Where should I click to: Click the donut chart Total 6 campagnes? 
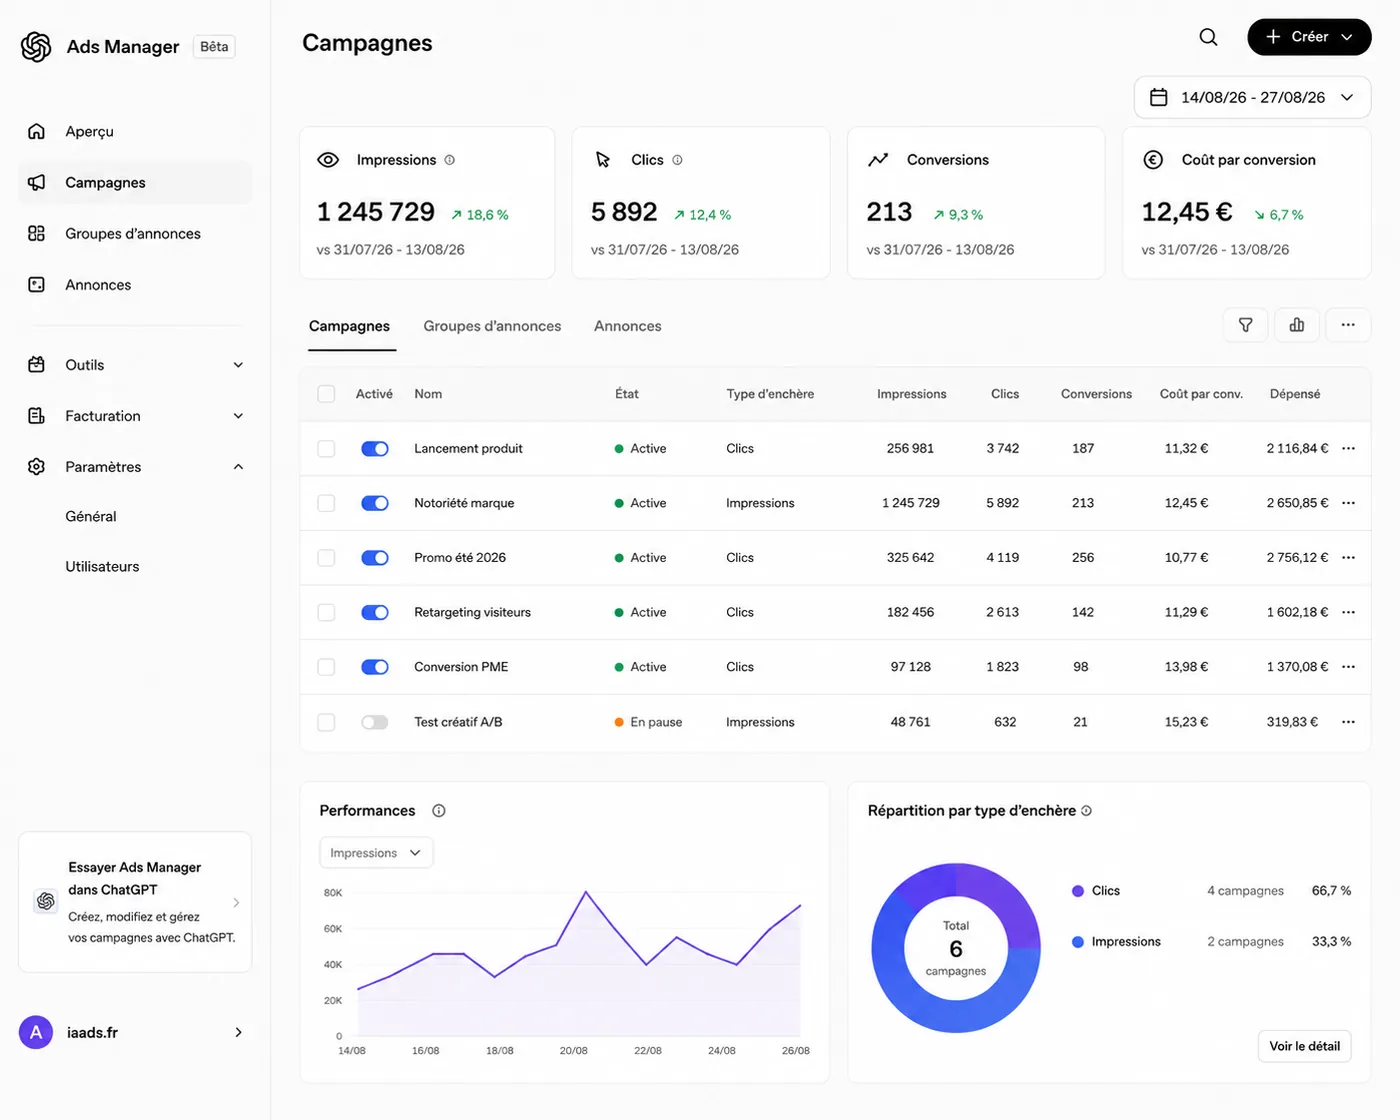(956, 948)
